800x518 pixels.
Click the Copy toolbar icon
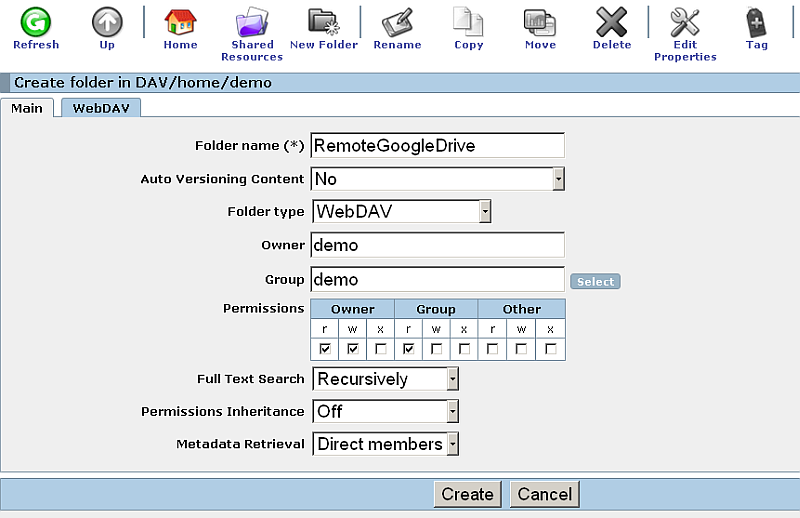[x=468, y=22]
